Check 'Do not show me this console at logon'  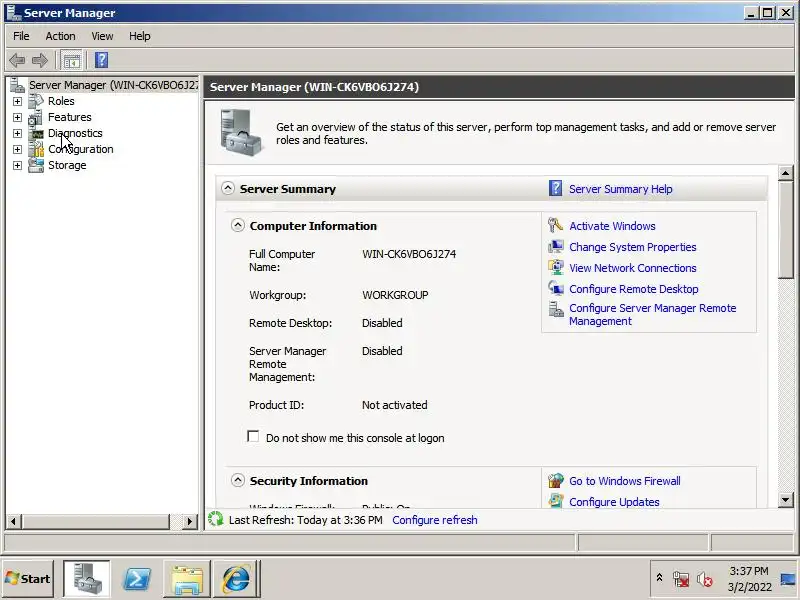(x=253, y=436)
